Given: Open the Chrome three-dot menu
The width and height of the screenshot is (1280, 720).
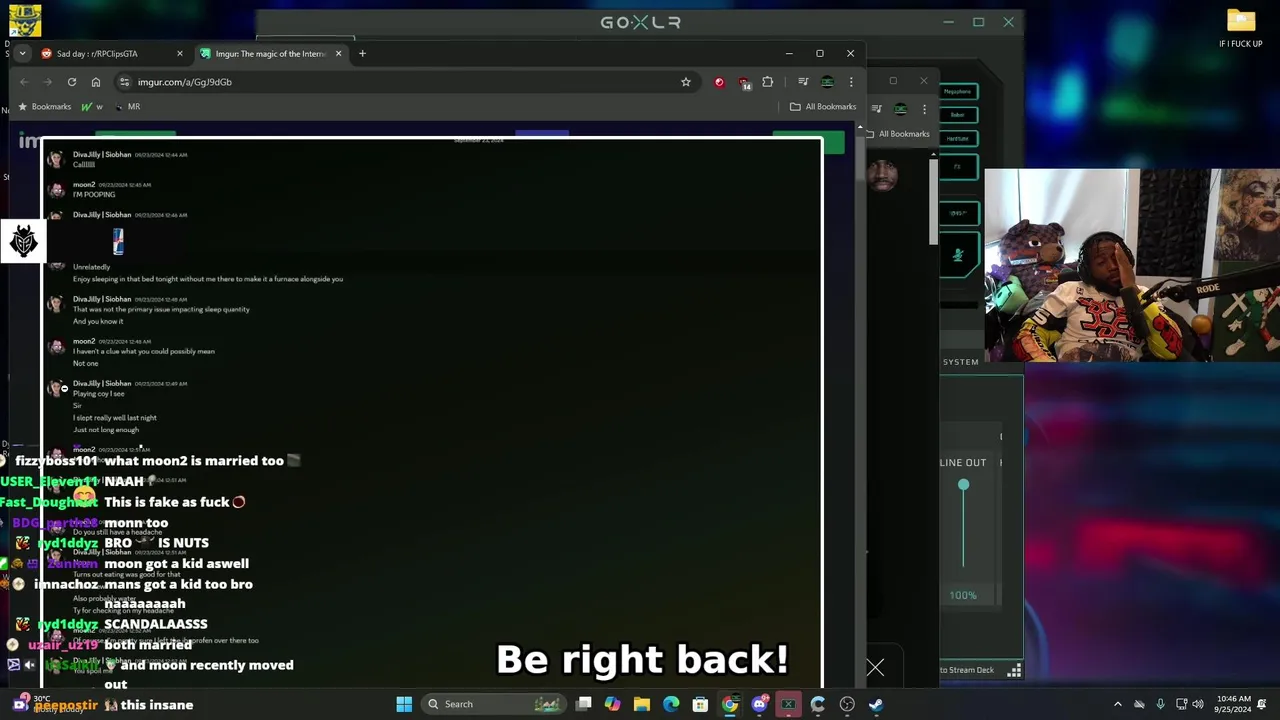Looking at the screenshot, I should click(x=851, y=82).
